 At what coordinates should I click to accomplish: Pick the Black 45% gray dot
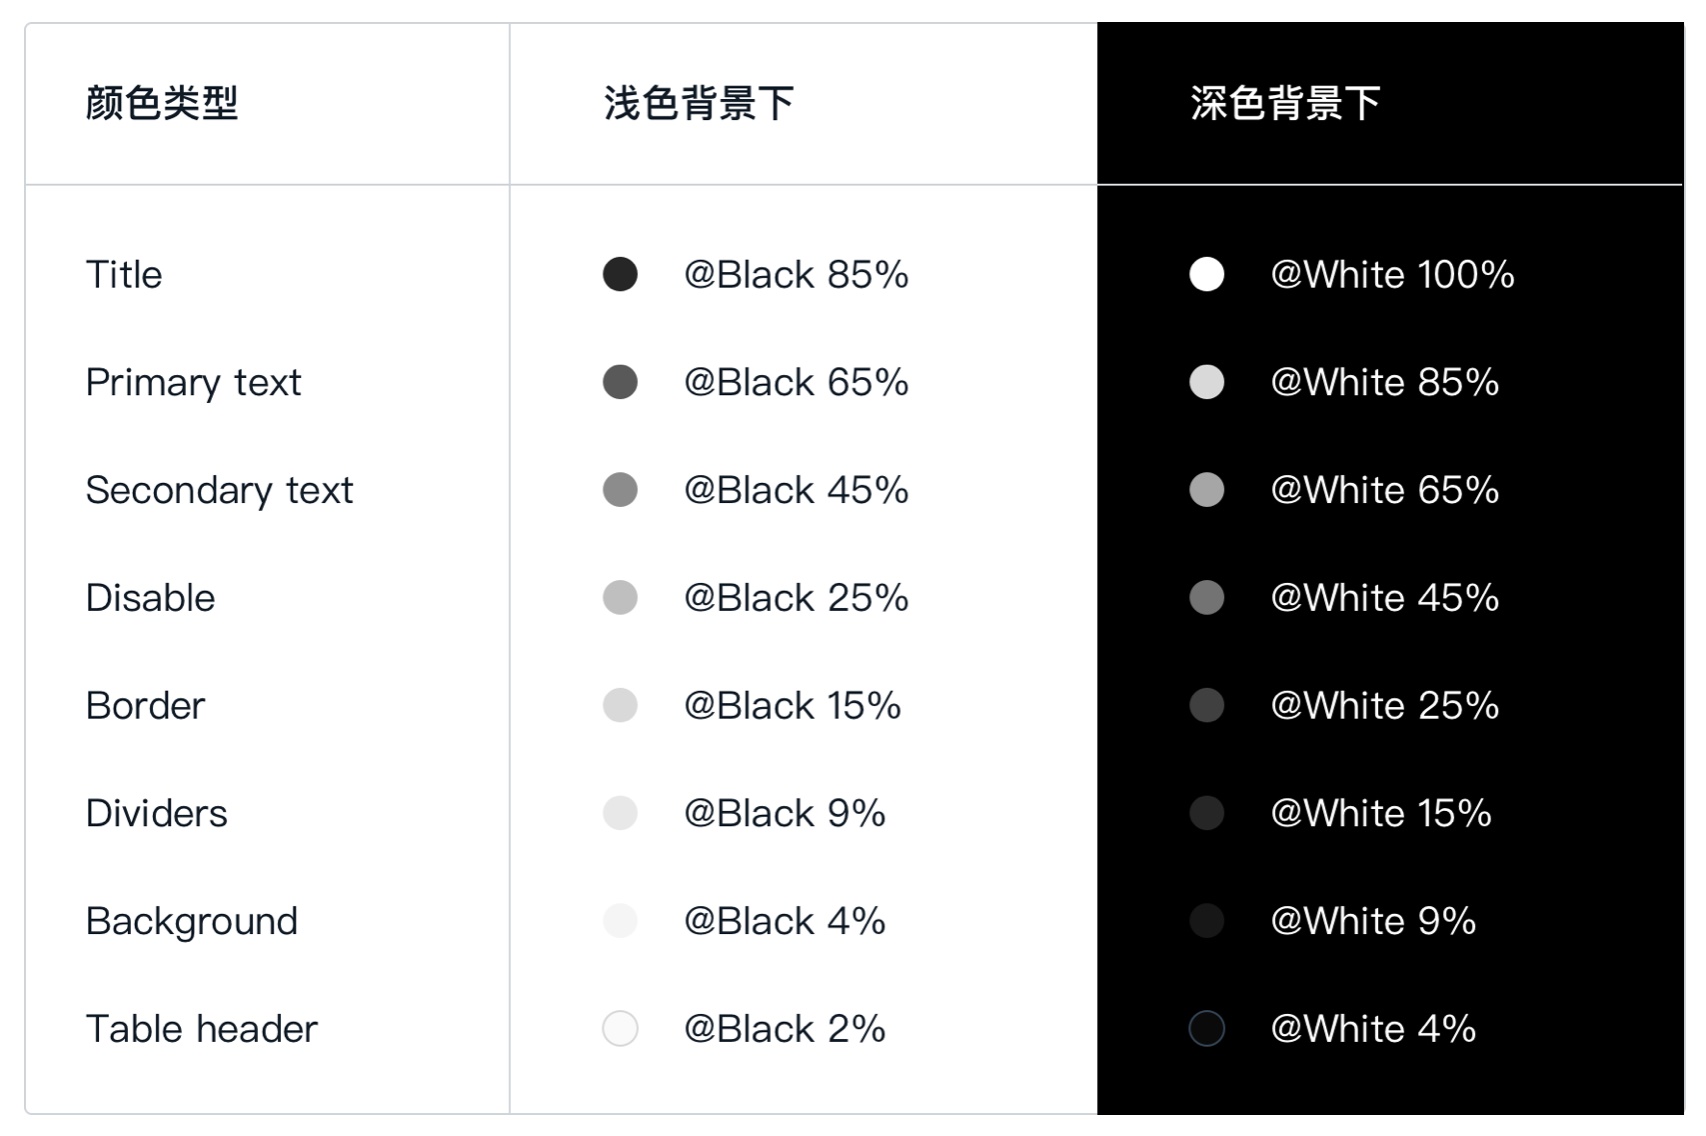tap(620, 490)
